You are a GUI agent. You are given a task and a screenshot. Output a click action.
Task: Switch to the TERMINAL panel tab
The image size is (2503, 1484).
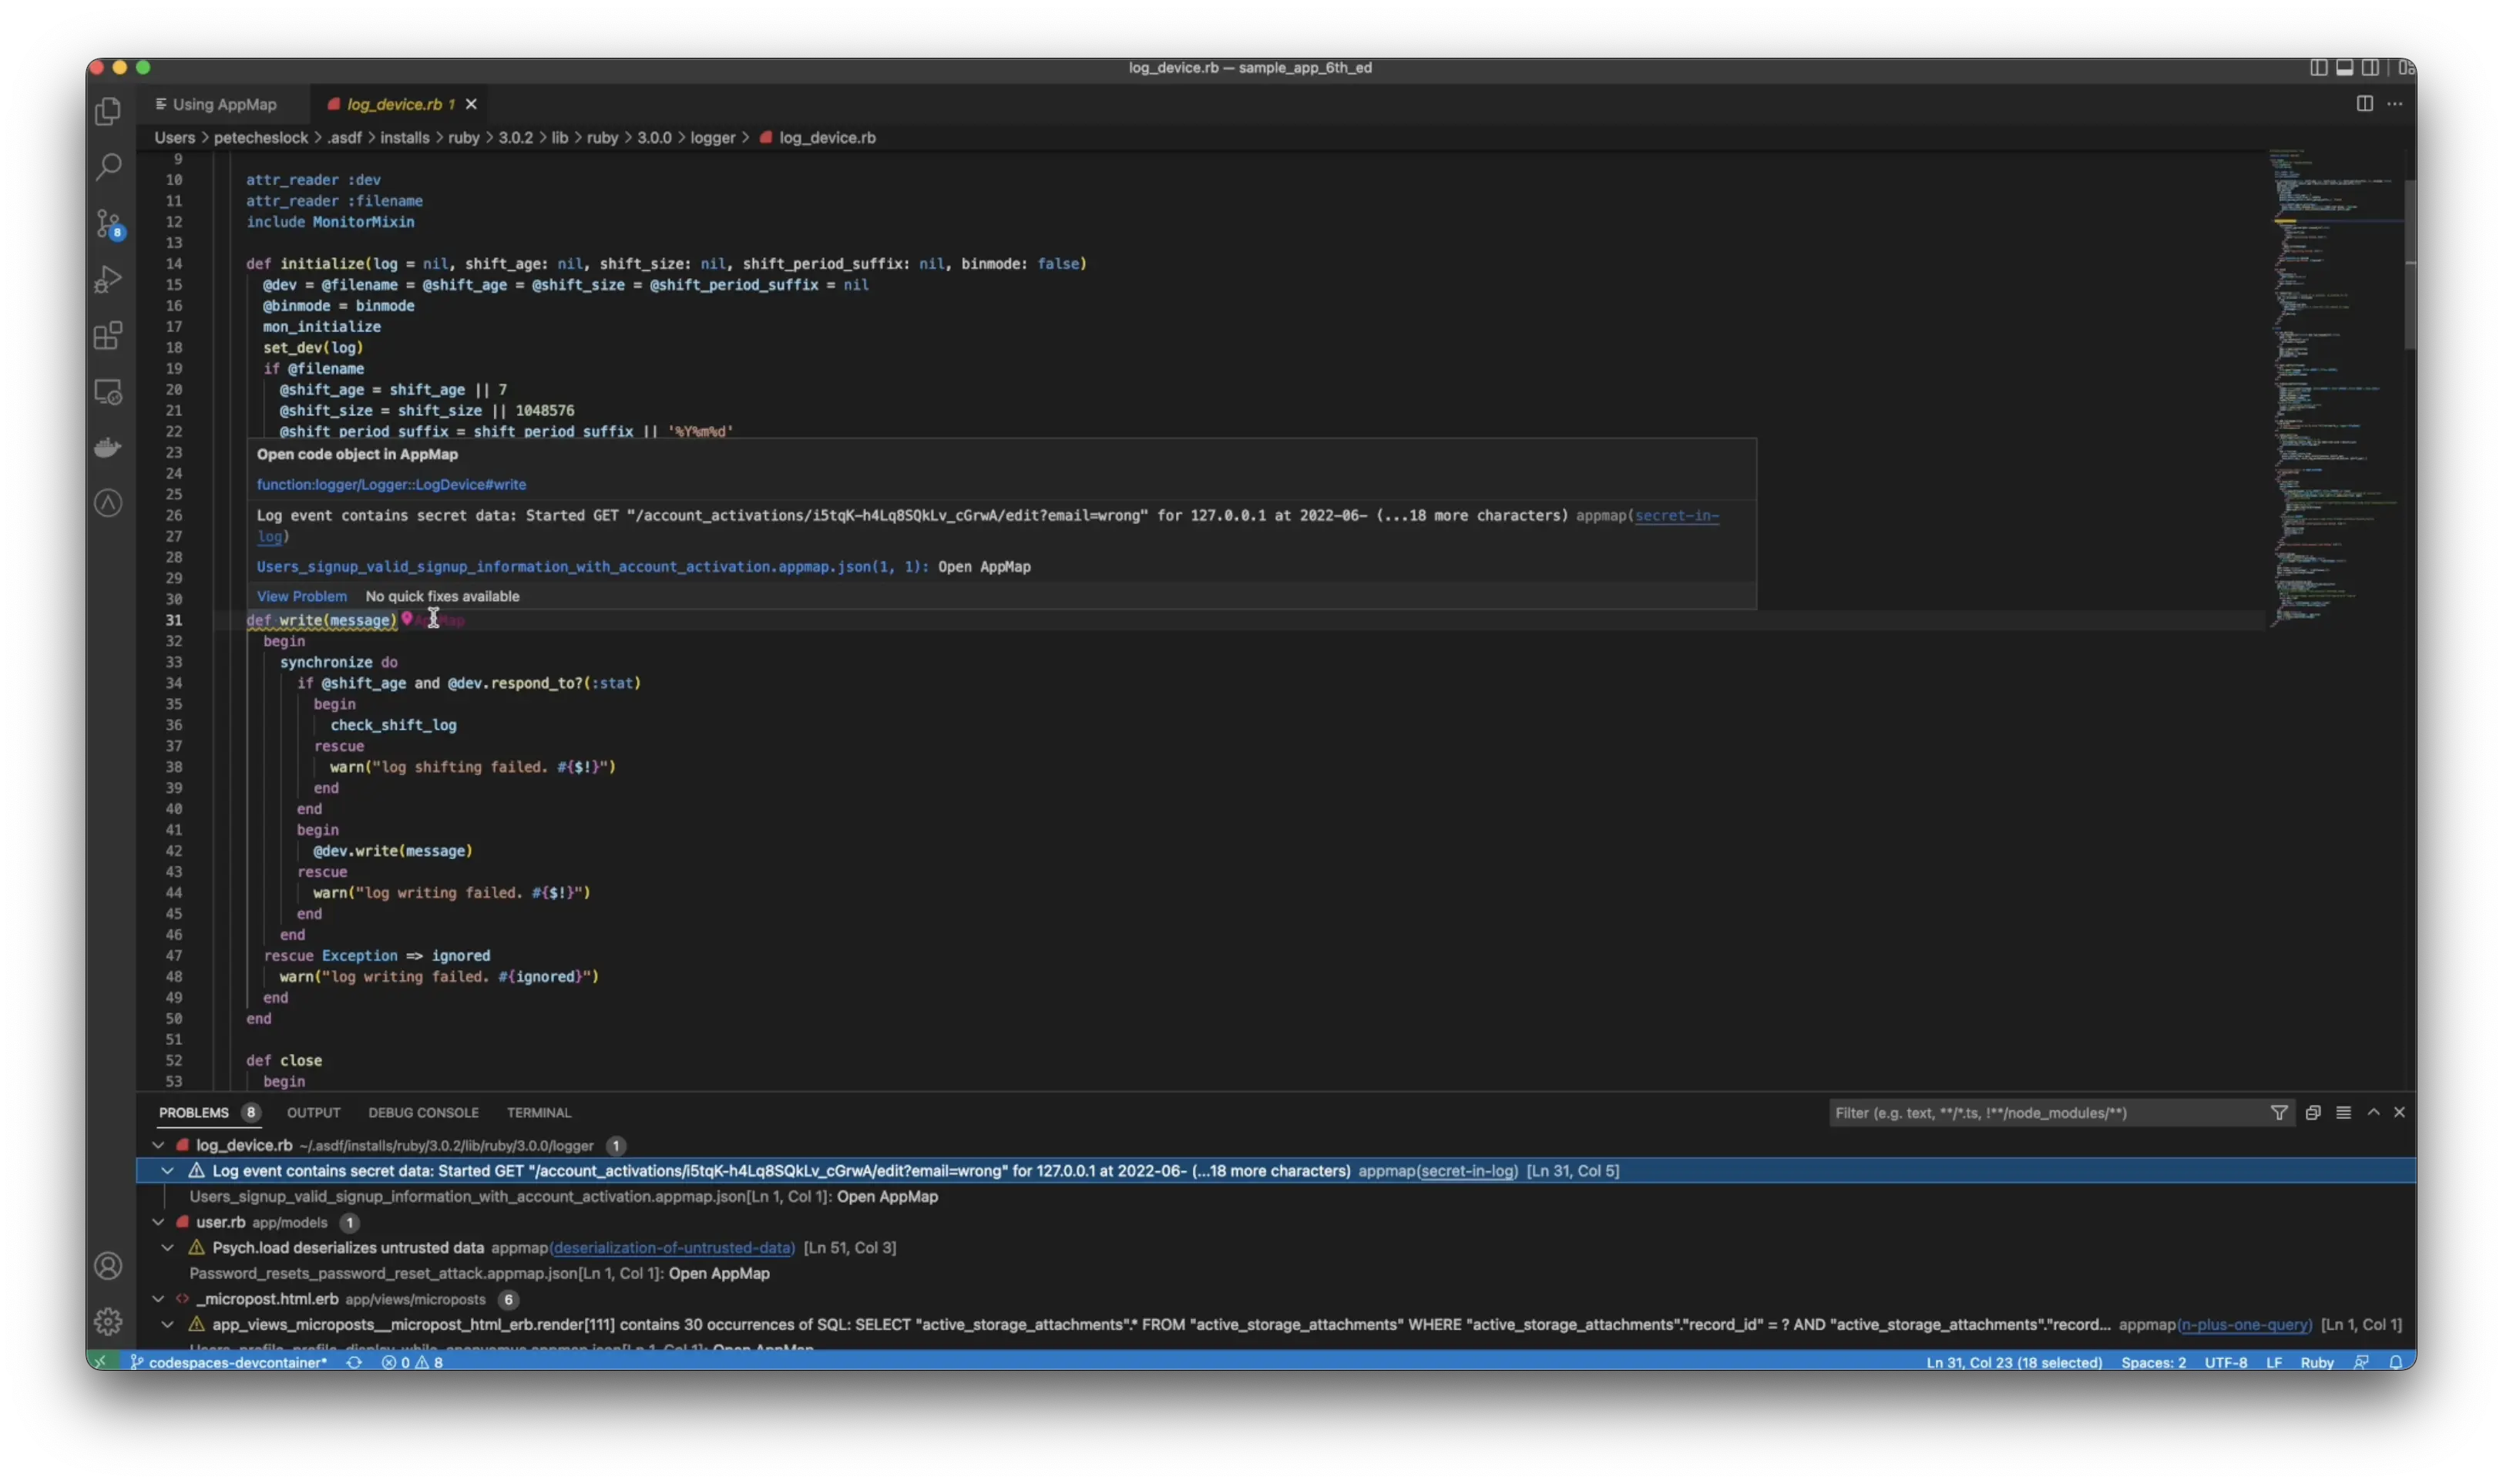539,1113
